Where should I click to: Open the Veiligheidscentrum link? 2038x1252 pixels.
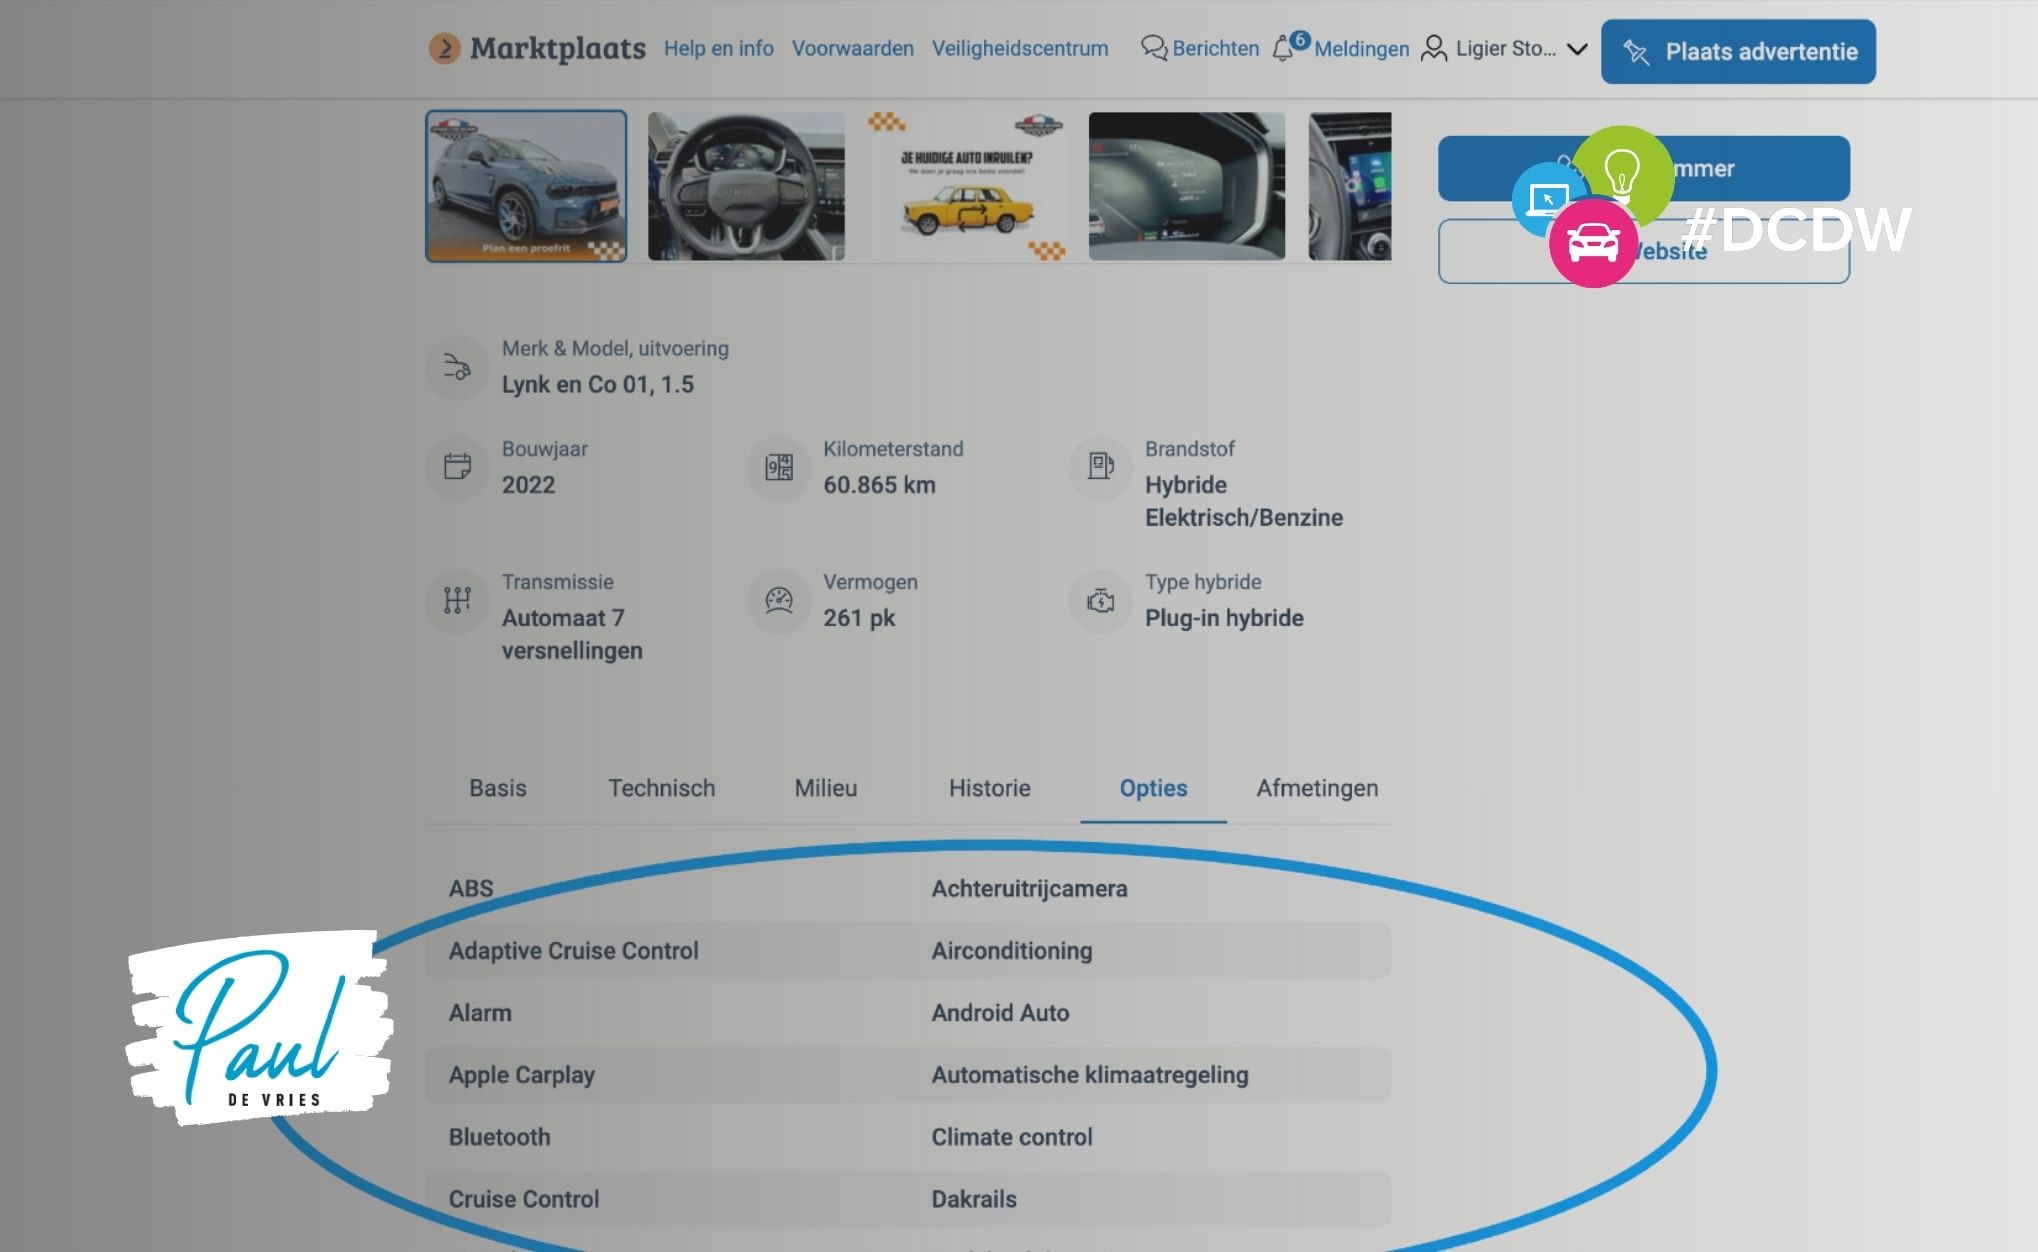(1020, 48)
